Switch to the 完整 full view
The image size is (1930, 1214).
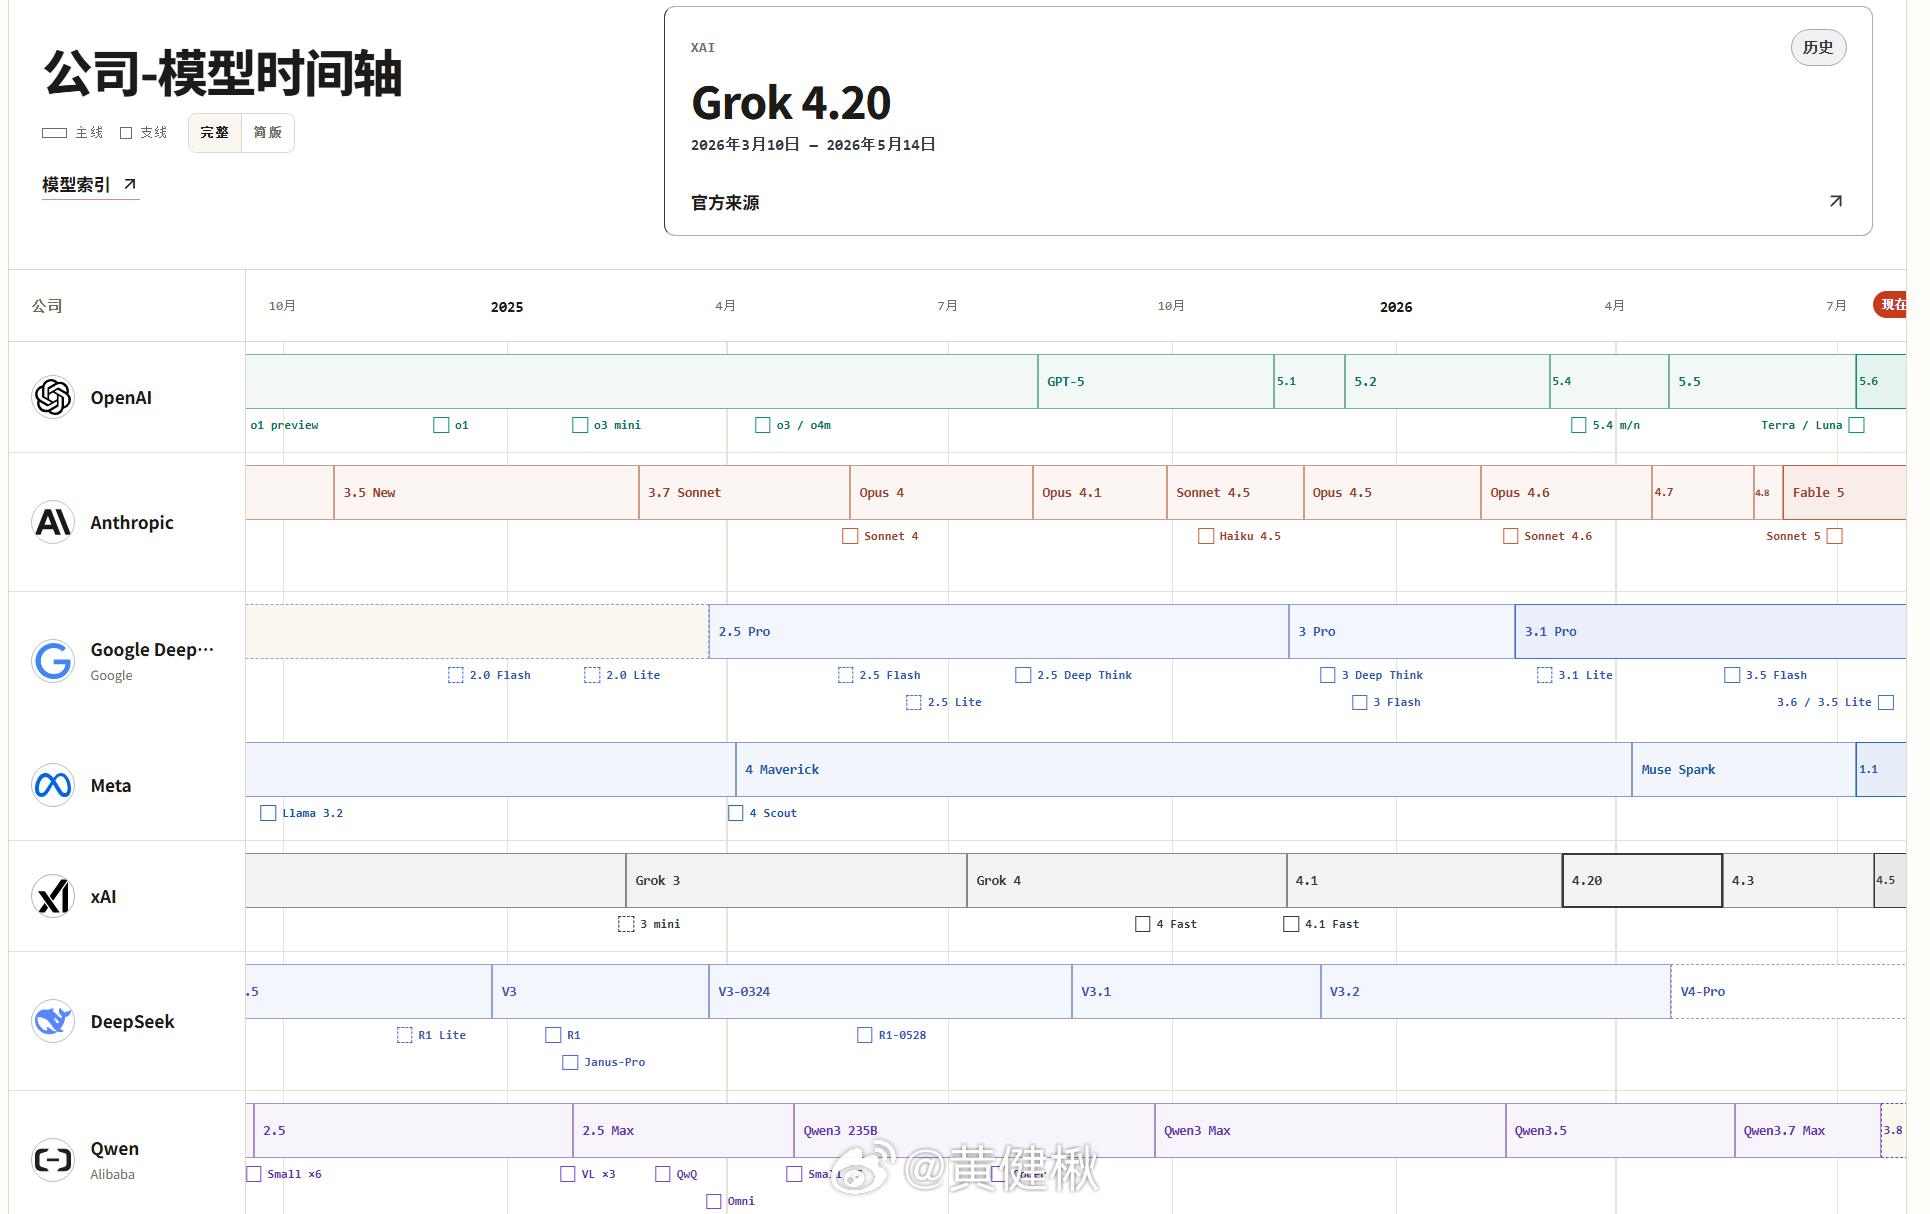pos(215,133)
